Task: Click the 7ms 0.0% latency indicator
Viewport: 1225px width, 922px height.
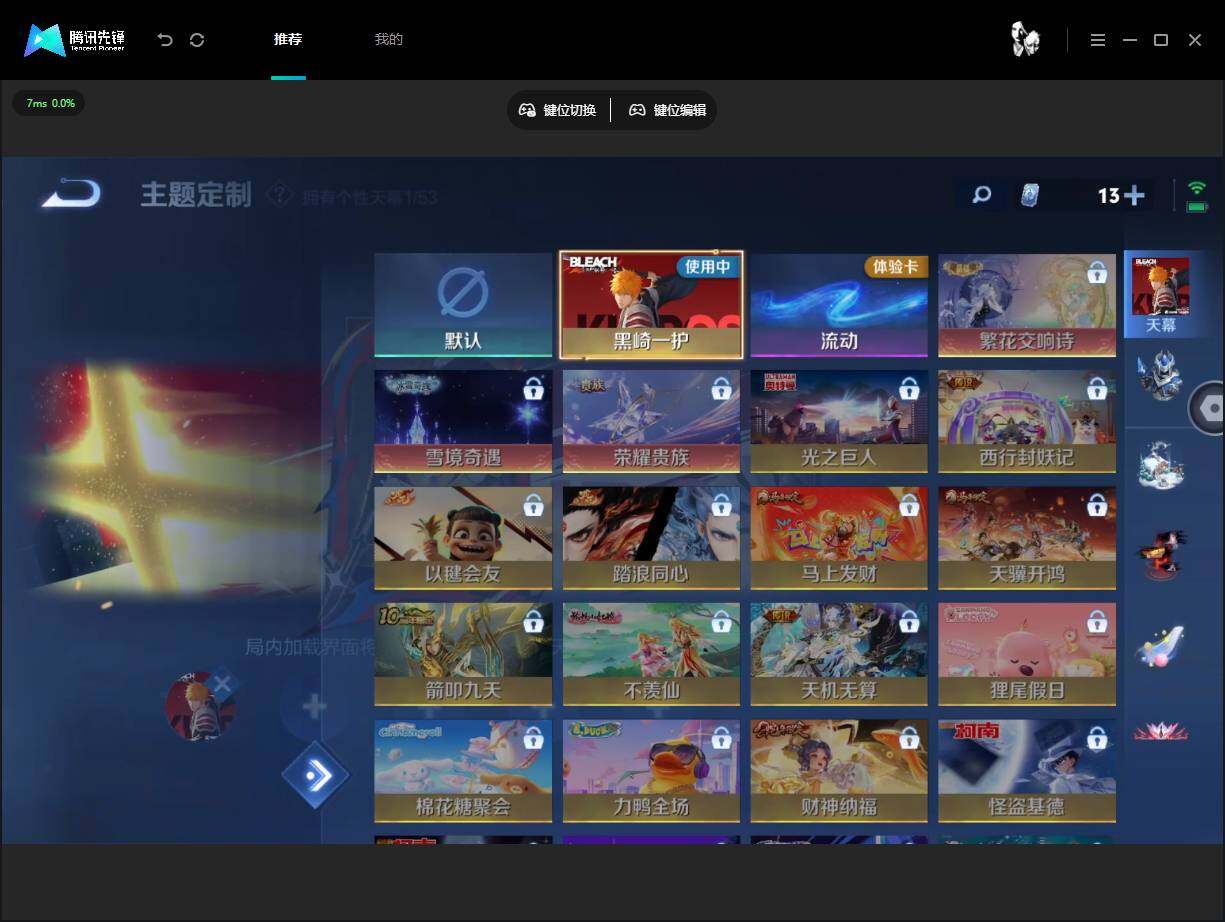Action: click(50, 103)
